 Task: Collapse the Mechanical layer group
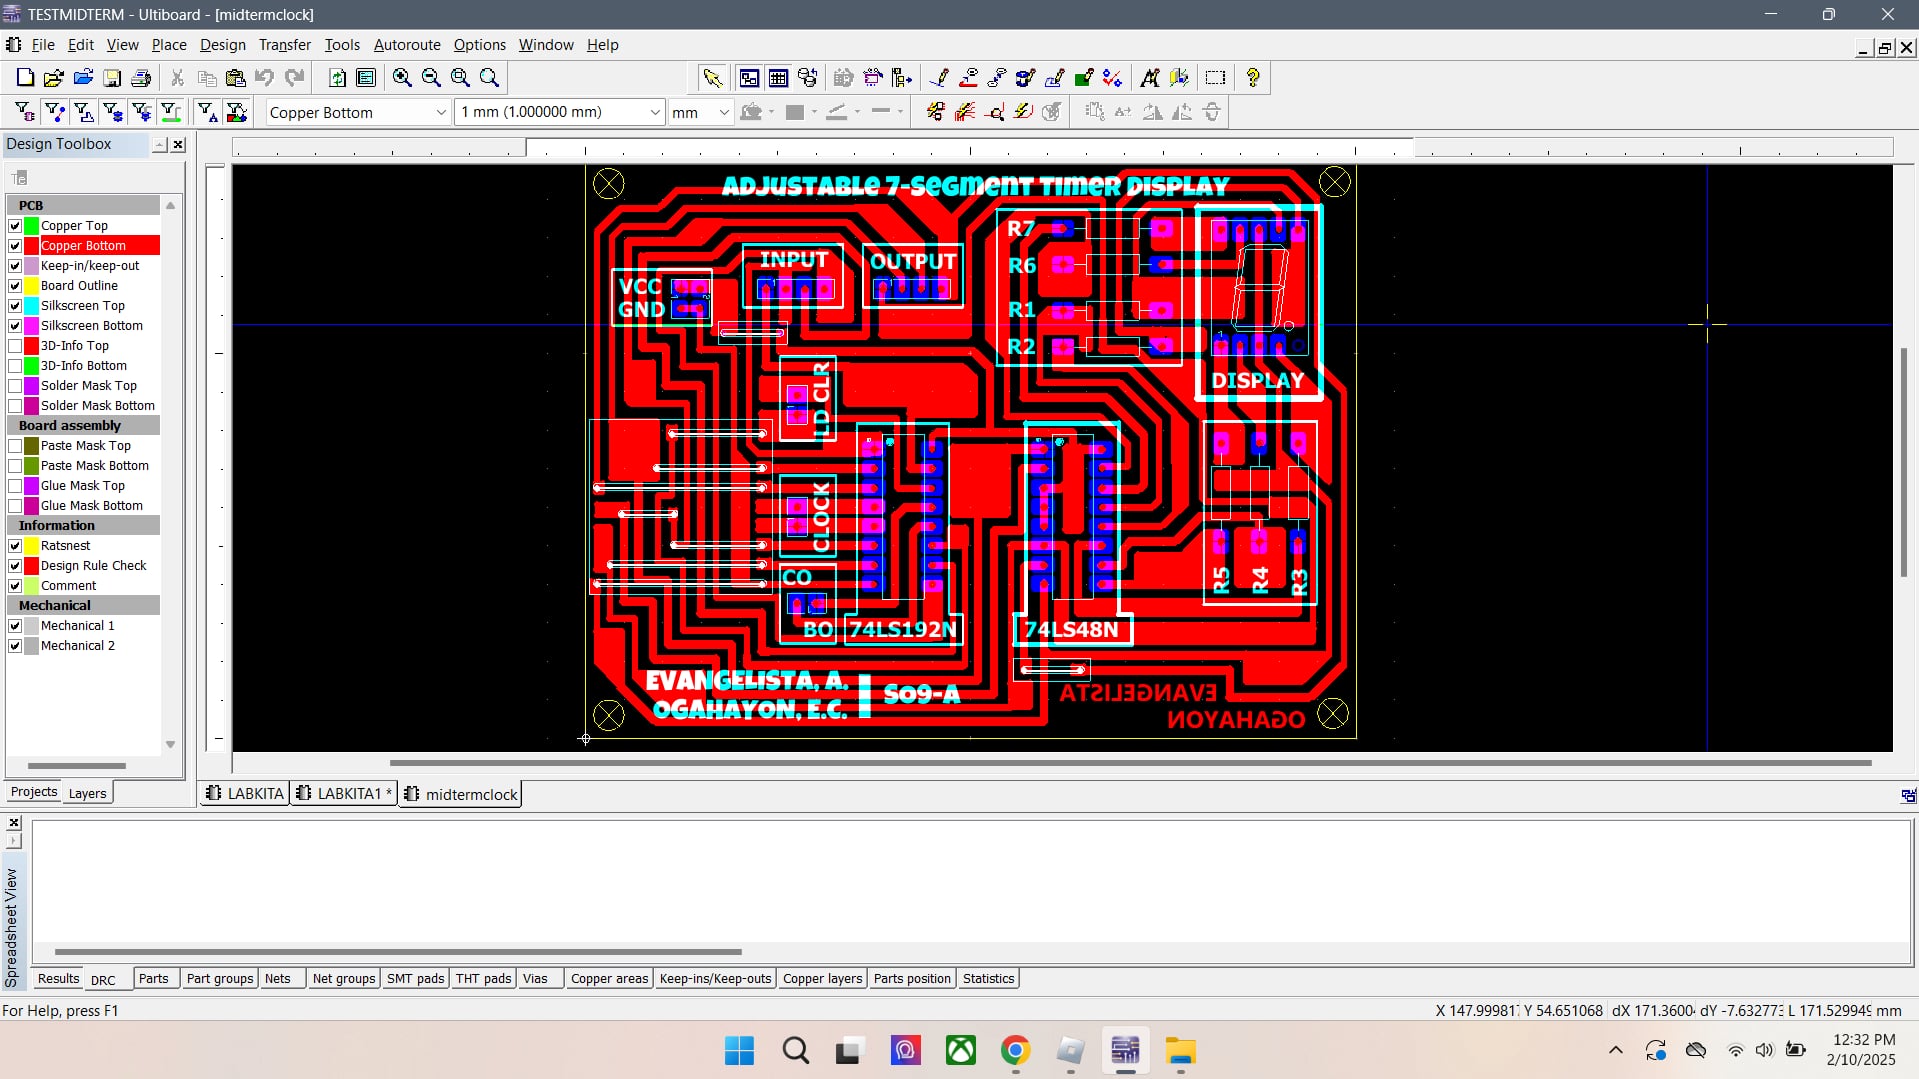pos(83,605)
